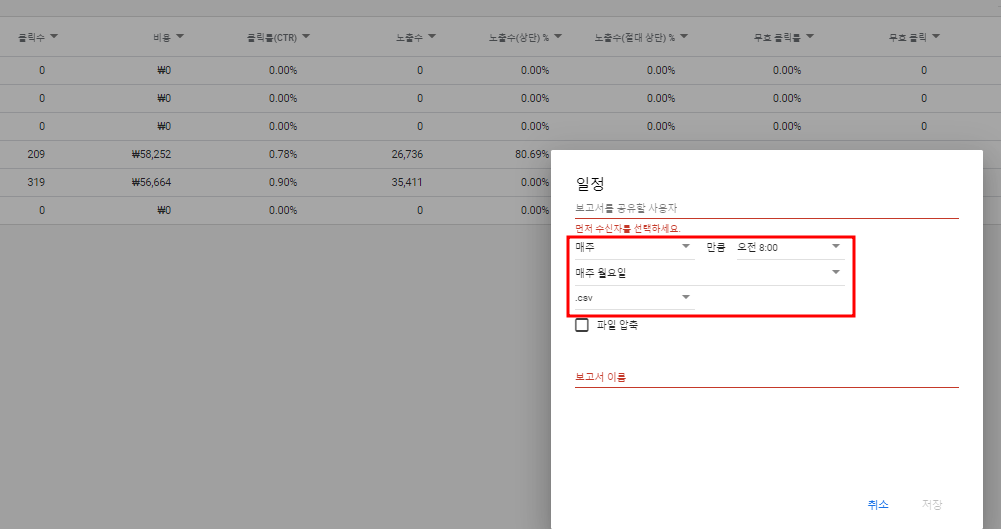Select the 26,736 impressions cell
Viewport: 1001px width, 529px height.
pos(407,154)
